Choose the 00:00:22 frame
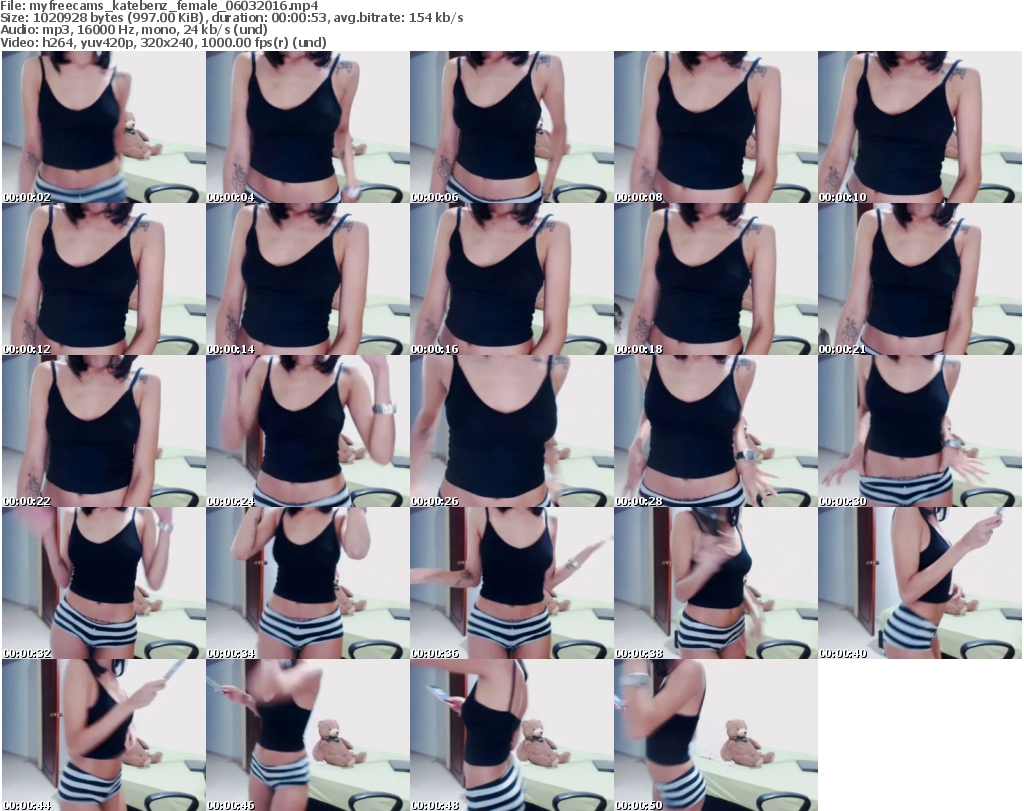The height and width of the screenshot is (811, 1024). 104,431
